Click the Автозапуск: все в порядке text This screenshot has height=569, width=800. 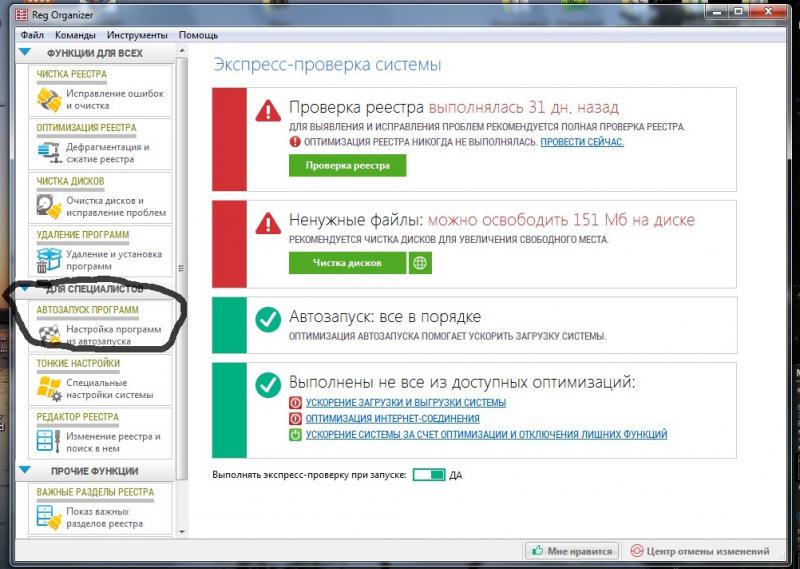(385, 316)
